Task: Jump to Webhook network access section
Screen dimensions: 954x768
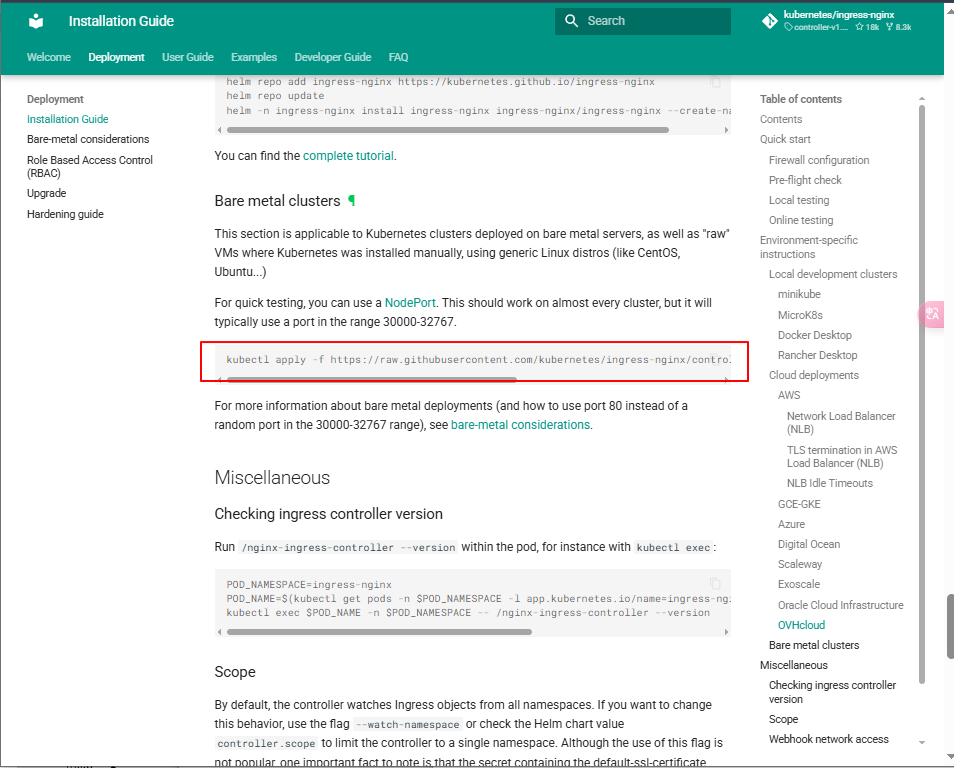Action: click(828, 739)
